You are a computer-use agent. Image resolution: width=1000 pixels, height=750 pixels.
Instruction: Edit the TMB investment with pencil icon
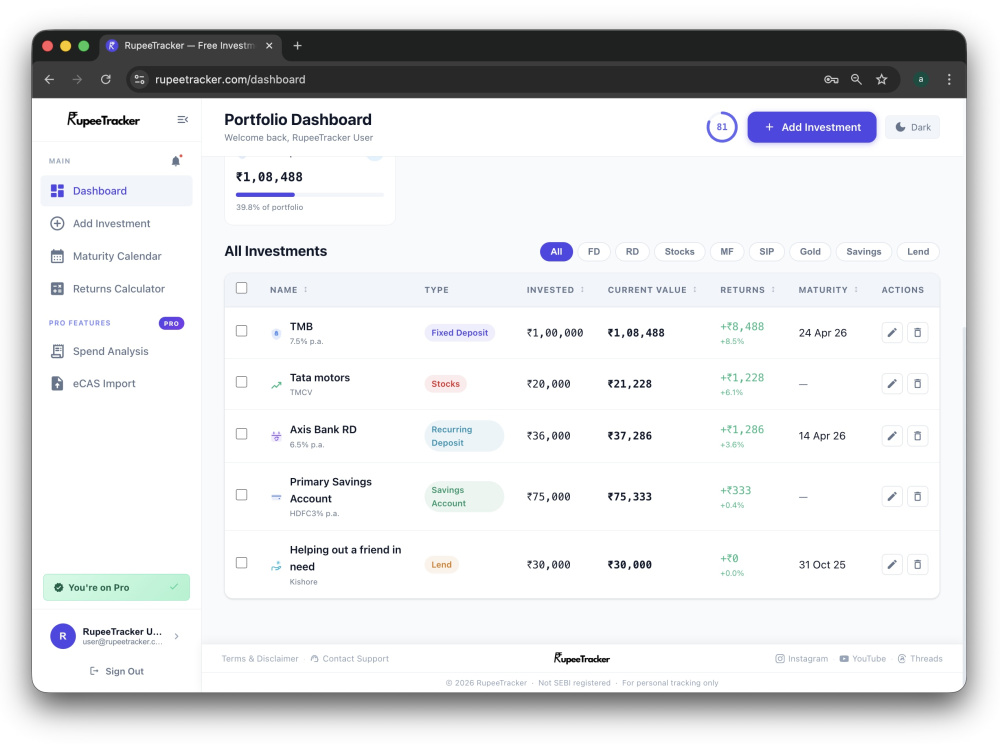(892, 332)
